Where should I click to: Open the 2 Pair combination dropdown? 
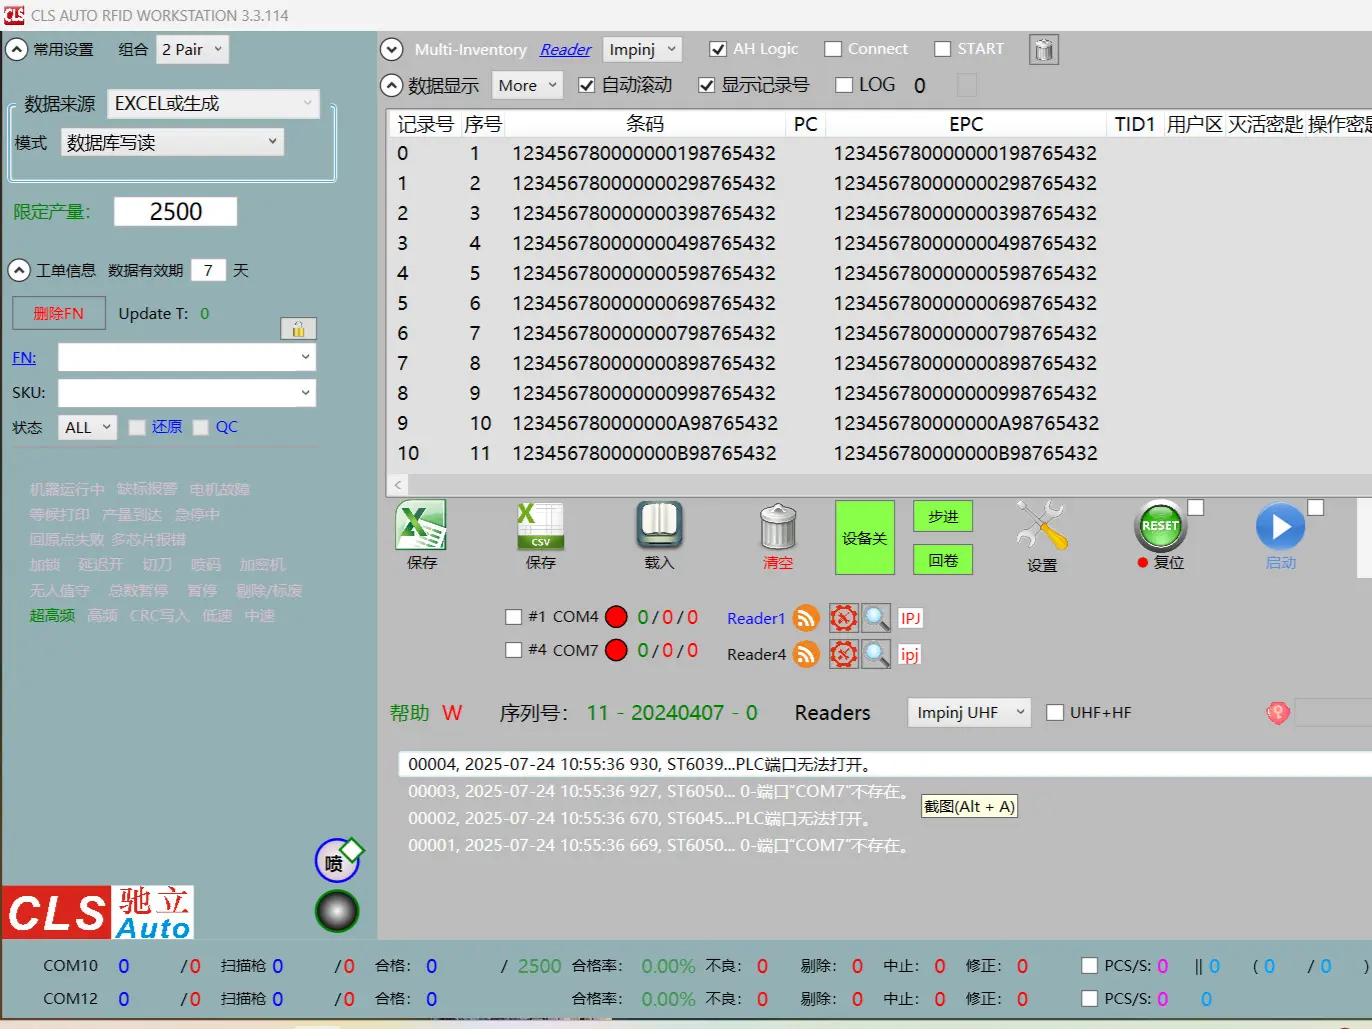click(193, 50)
